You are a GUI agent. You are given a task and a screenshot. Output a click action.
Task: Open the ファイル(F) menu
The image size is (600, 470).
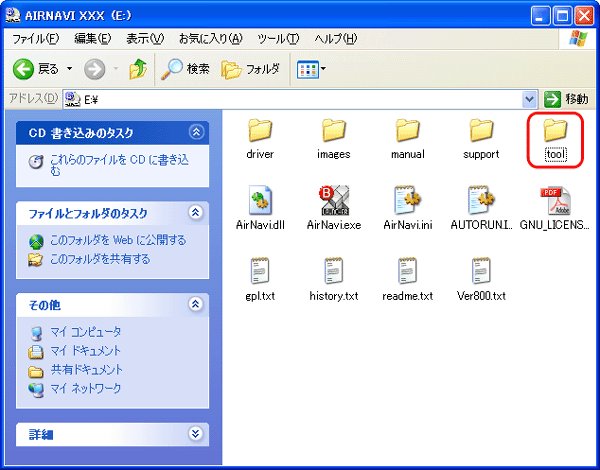tap(34, 38)
